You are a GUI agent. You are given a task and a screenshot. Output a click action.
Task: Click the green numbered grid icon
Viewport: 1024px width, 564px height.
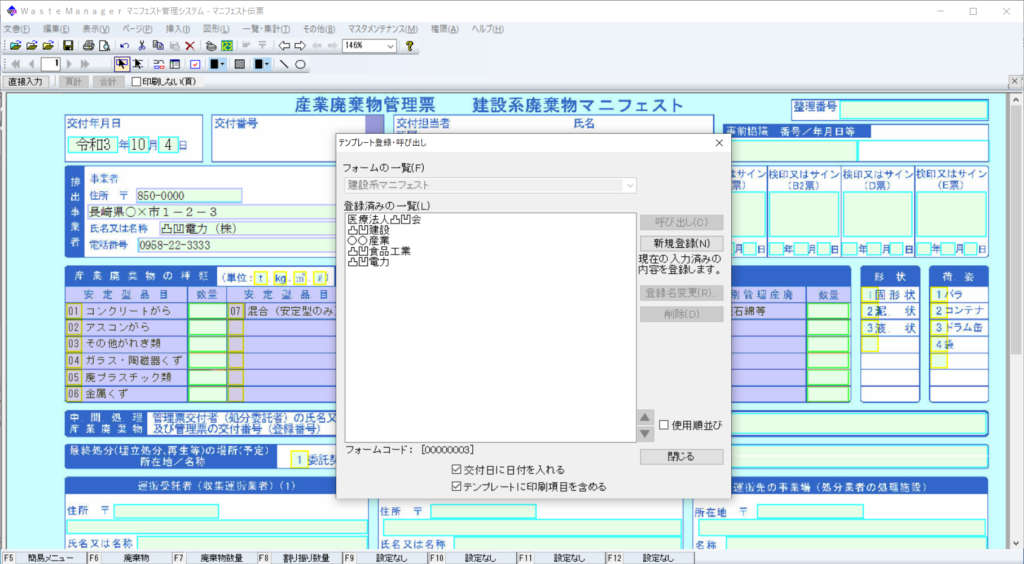tap(227, 46)
